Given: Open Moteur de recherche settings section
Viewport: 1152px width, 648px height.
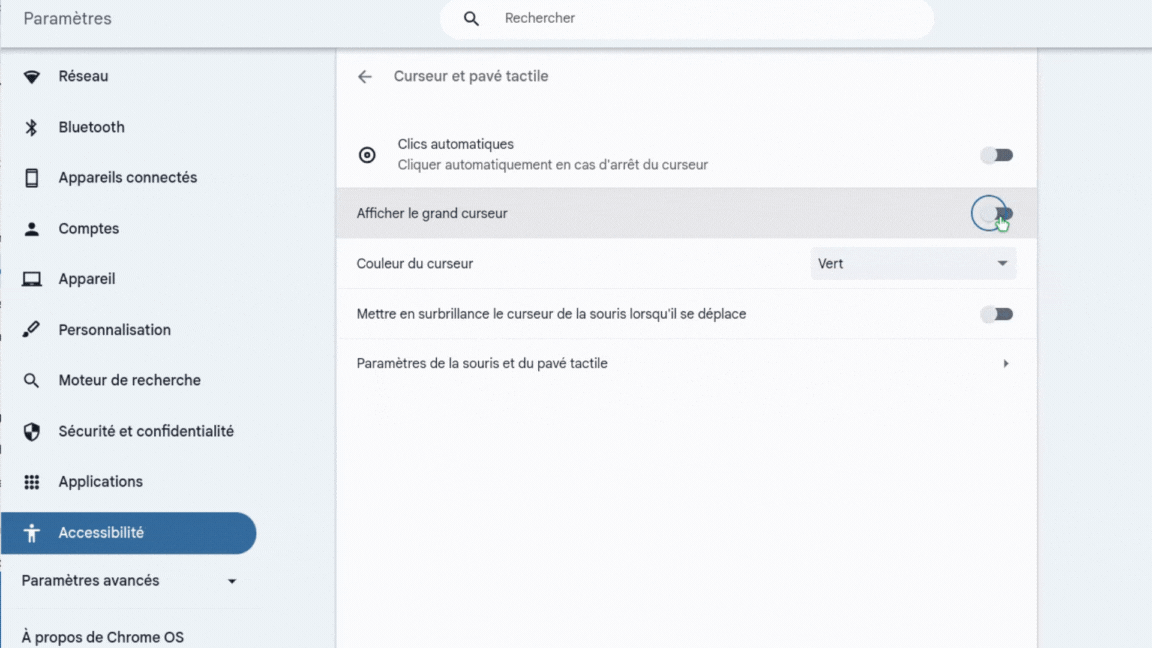Looking at the screenshot, I should point(129,380).
